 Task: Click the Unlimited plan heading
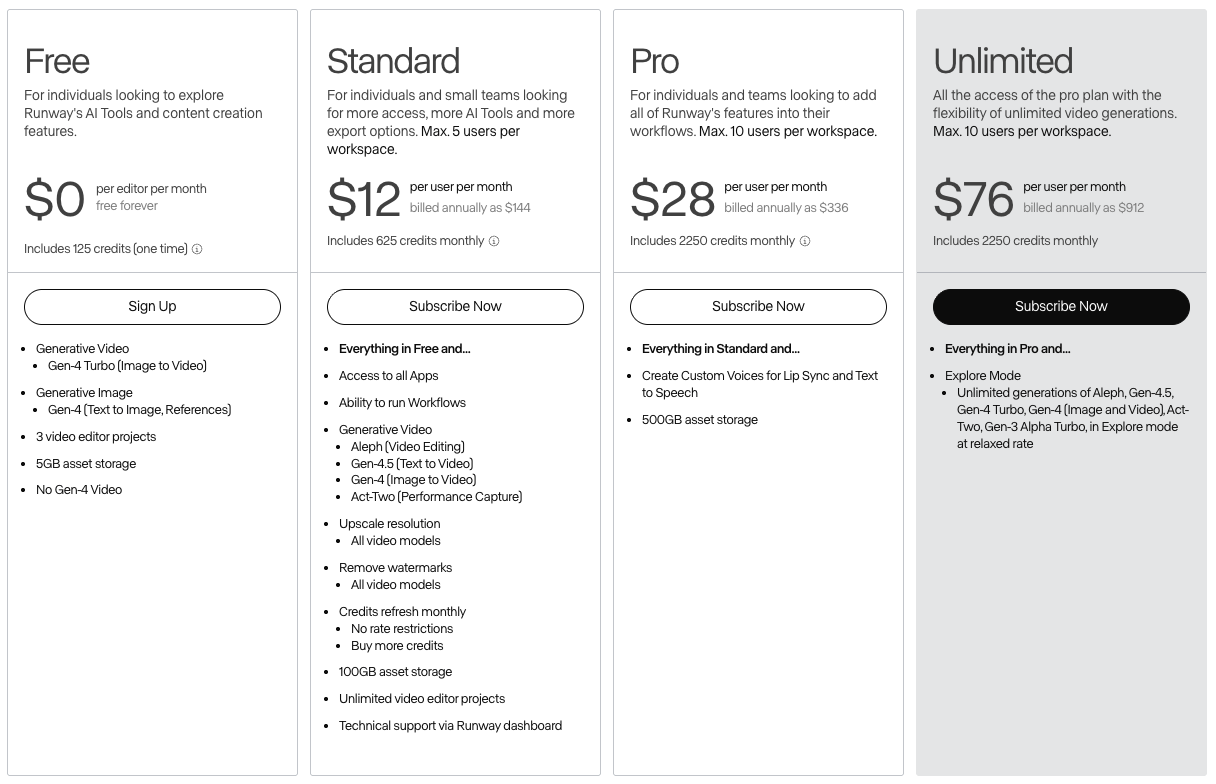click(x=1002, y=61)
